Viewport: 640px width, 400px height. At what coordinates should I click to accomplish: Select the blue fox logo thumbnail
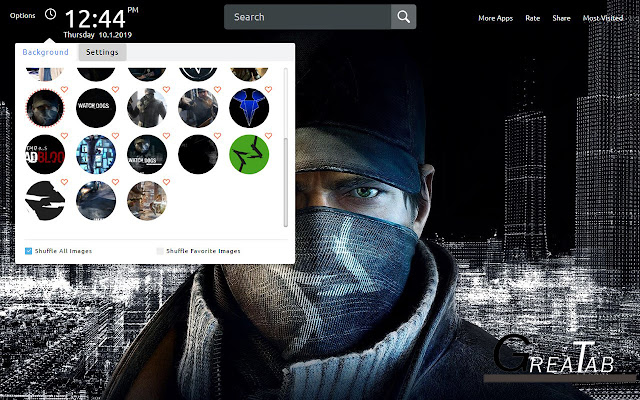[249, 108]
